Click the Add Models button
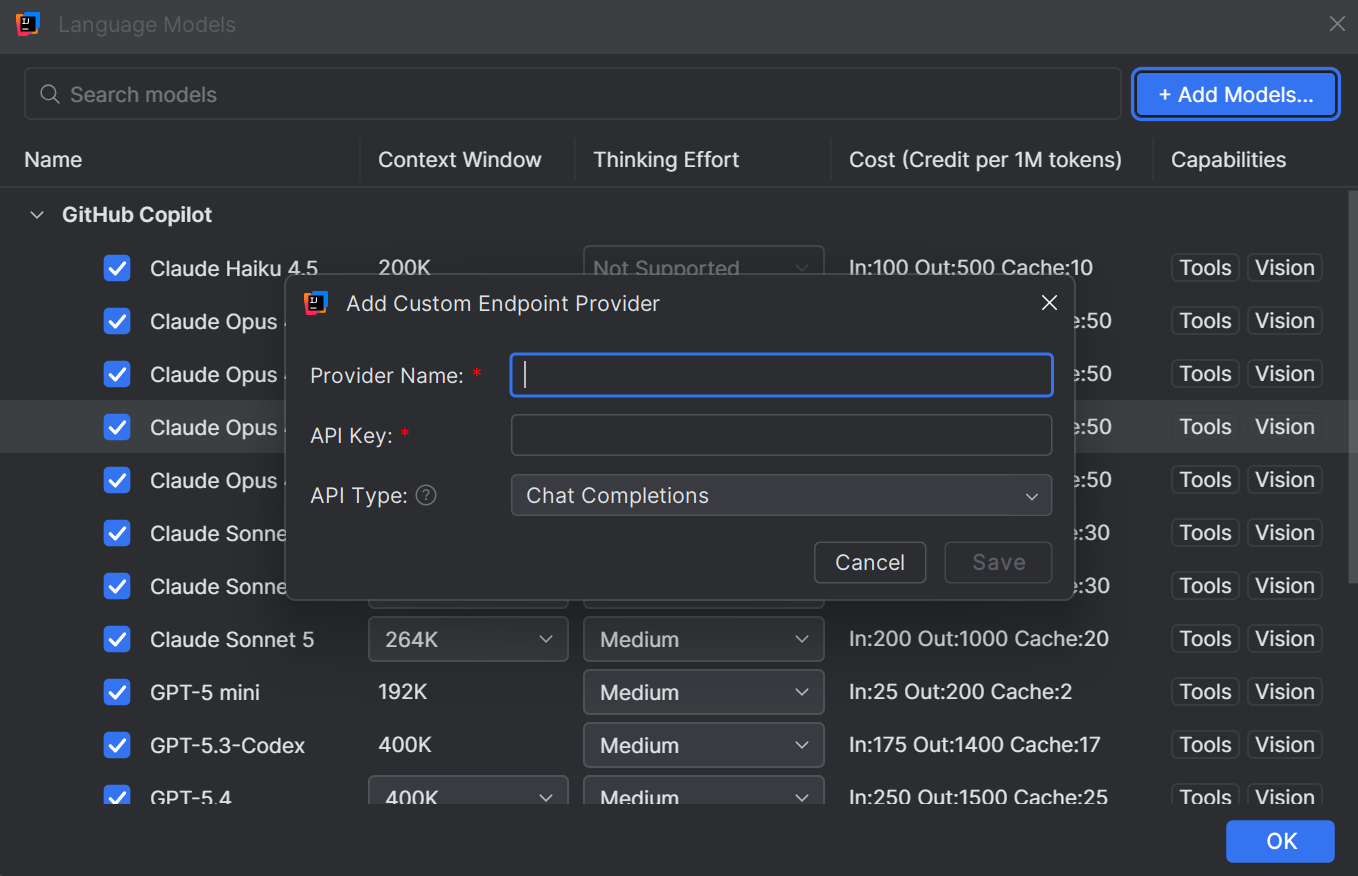This screenshot has width=1358, height=876. tap(1236, 95)
